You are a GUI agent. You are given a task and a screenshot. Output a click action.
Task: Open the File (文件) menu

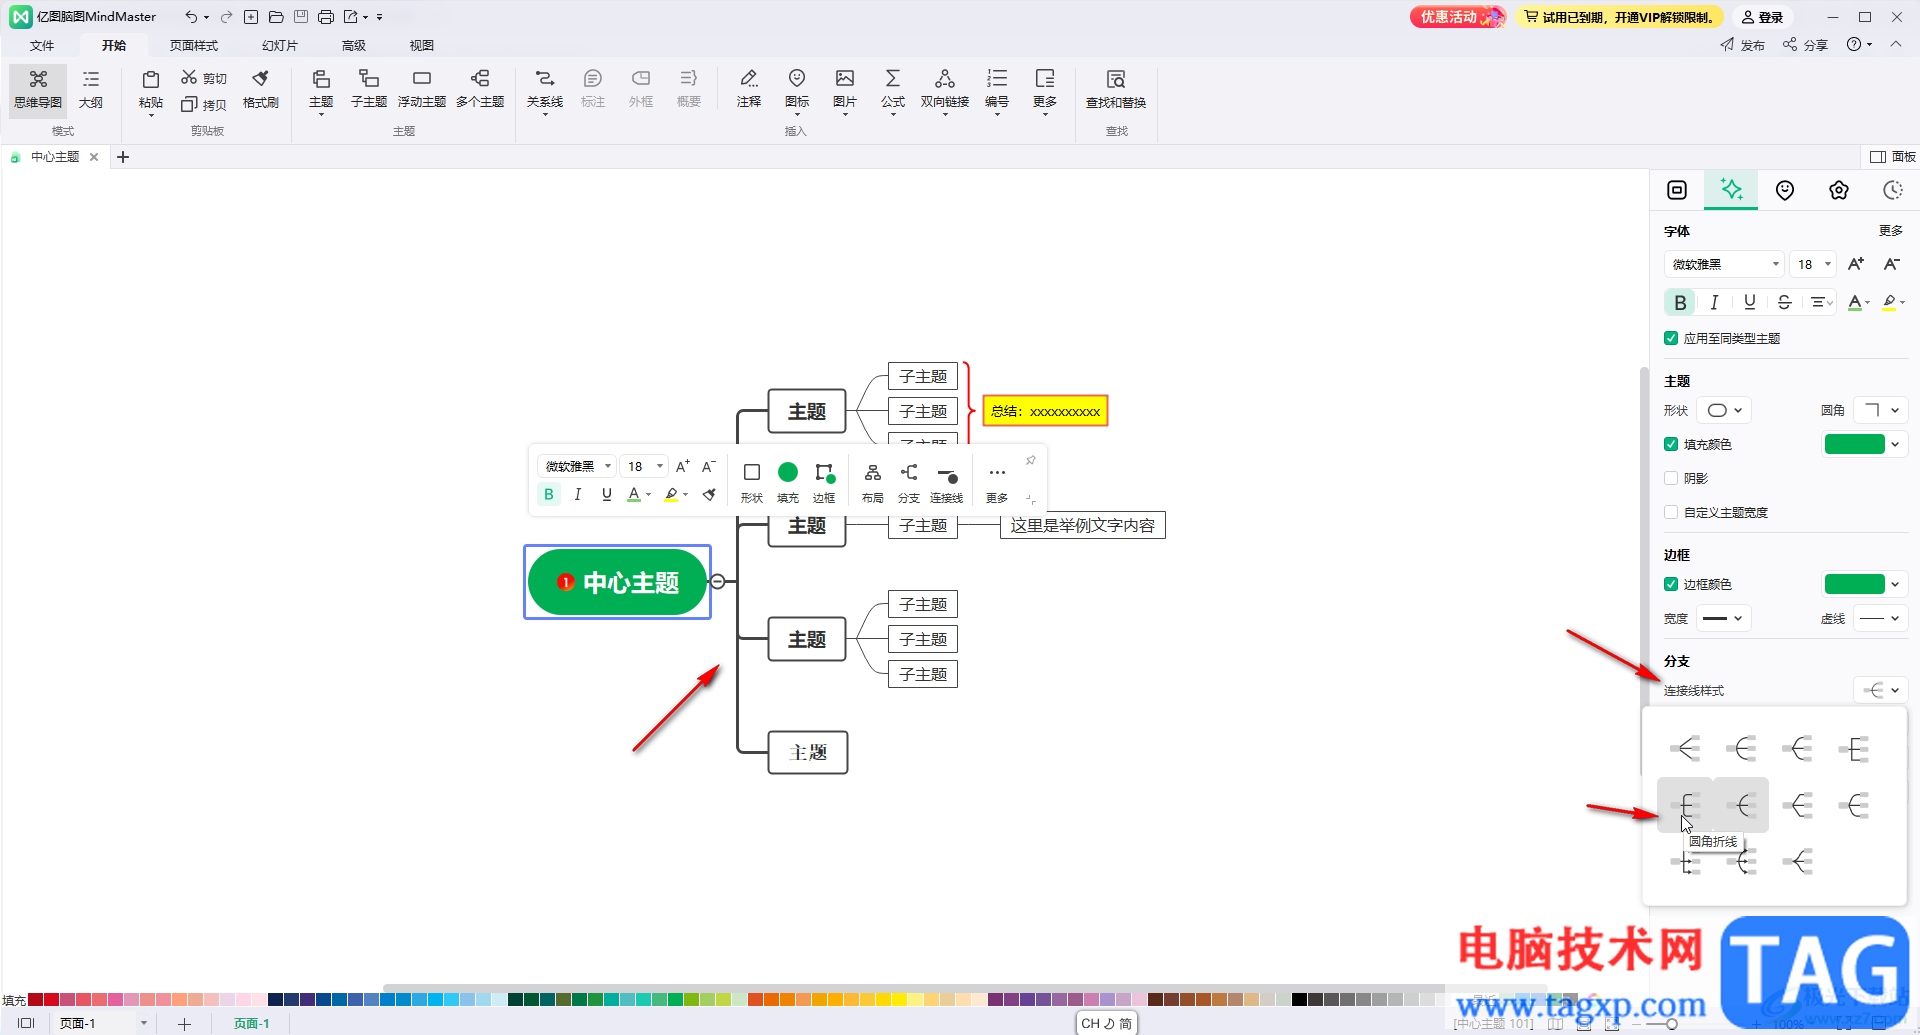pos(42,45)
